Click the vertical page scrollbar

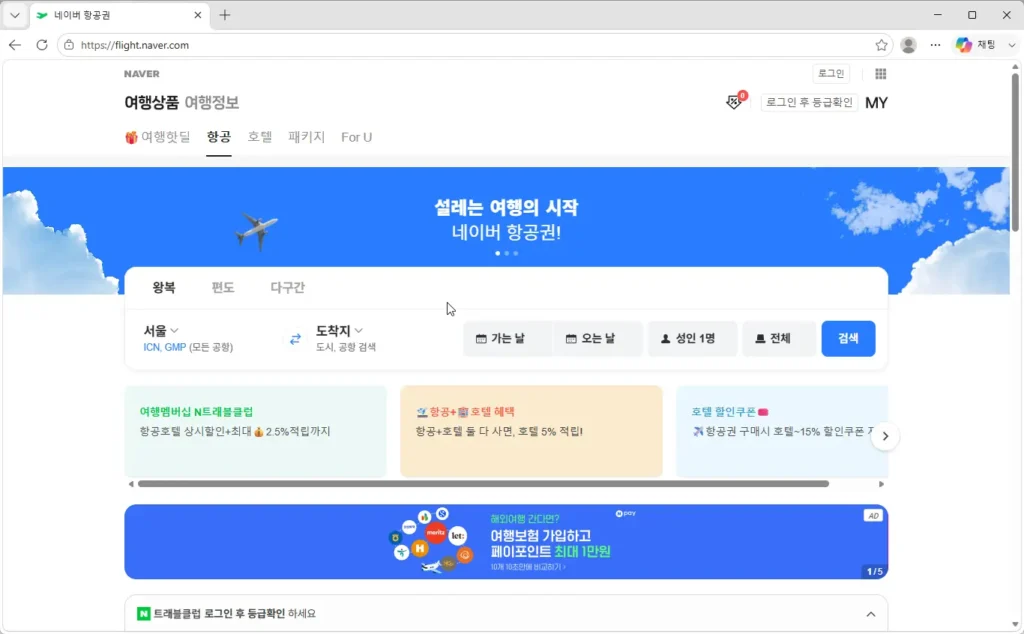1016,151
